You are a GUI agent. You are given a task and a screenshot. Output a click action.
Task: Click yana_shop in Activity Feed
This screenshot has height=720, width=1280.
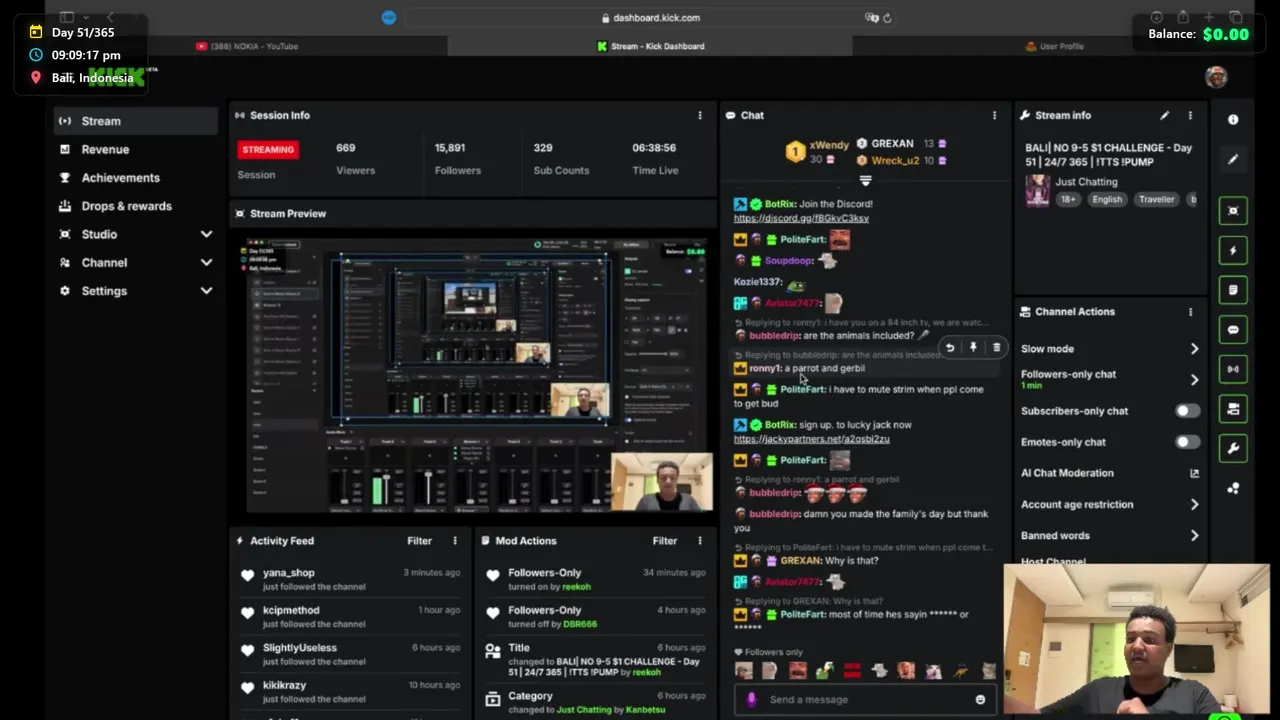288,573
